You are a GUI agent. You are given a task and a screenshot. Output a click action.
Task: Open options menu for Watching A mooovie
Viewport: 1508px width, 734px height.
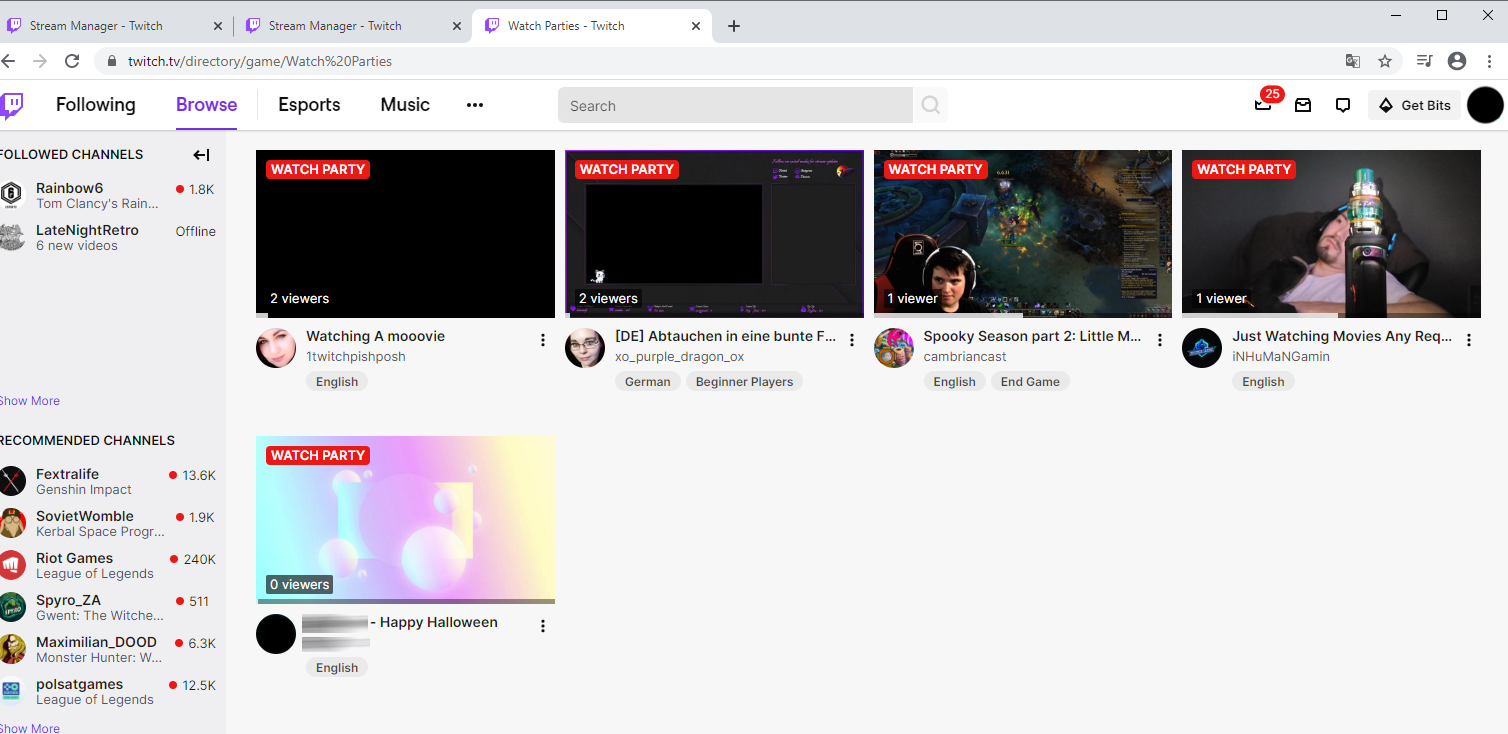[543, 340]
